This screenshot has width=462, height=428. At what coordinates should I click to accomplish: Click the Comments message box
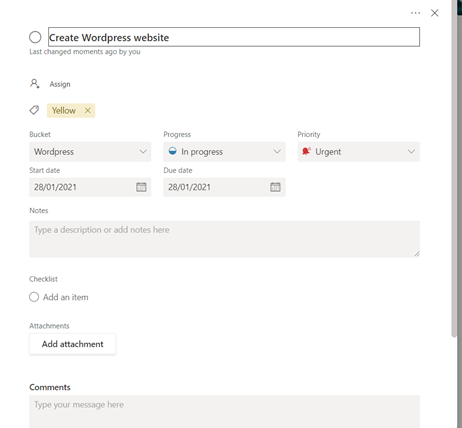(224, 411)
